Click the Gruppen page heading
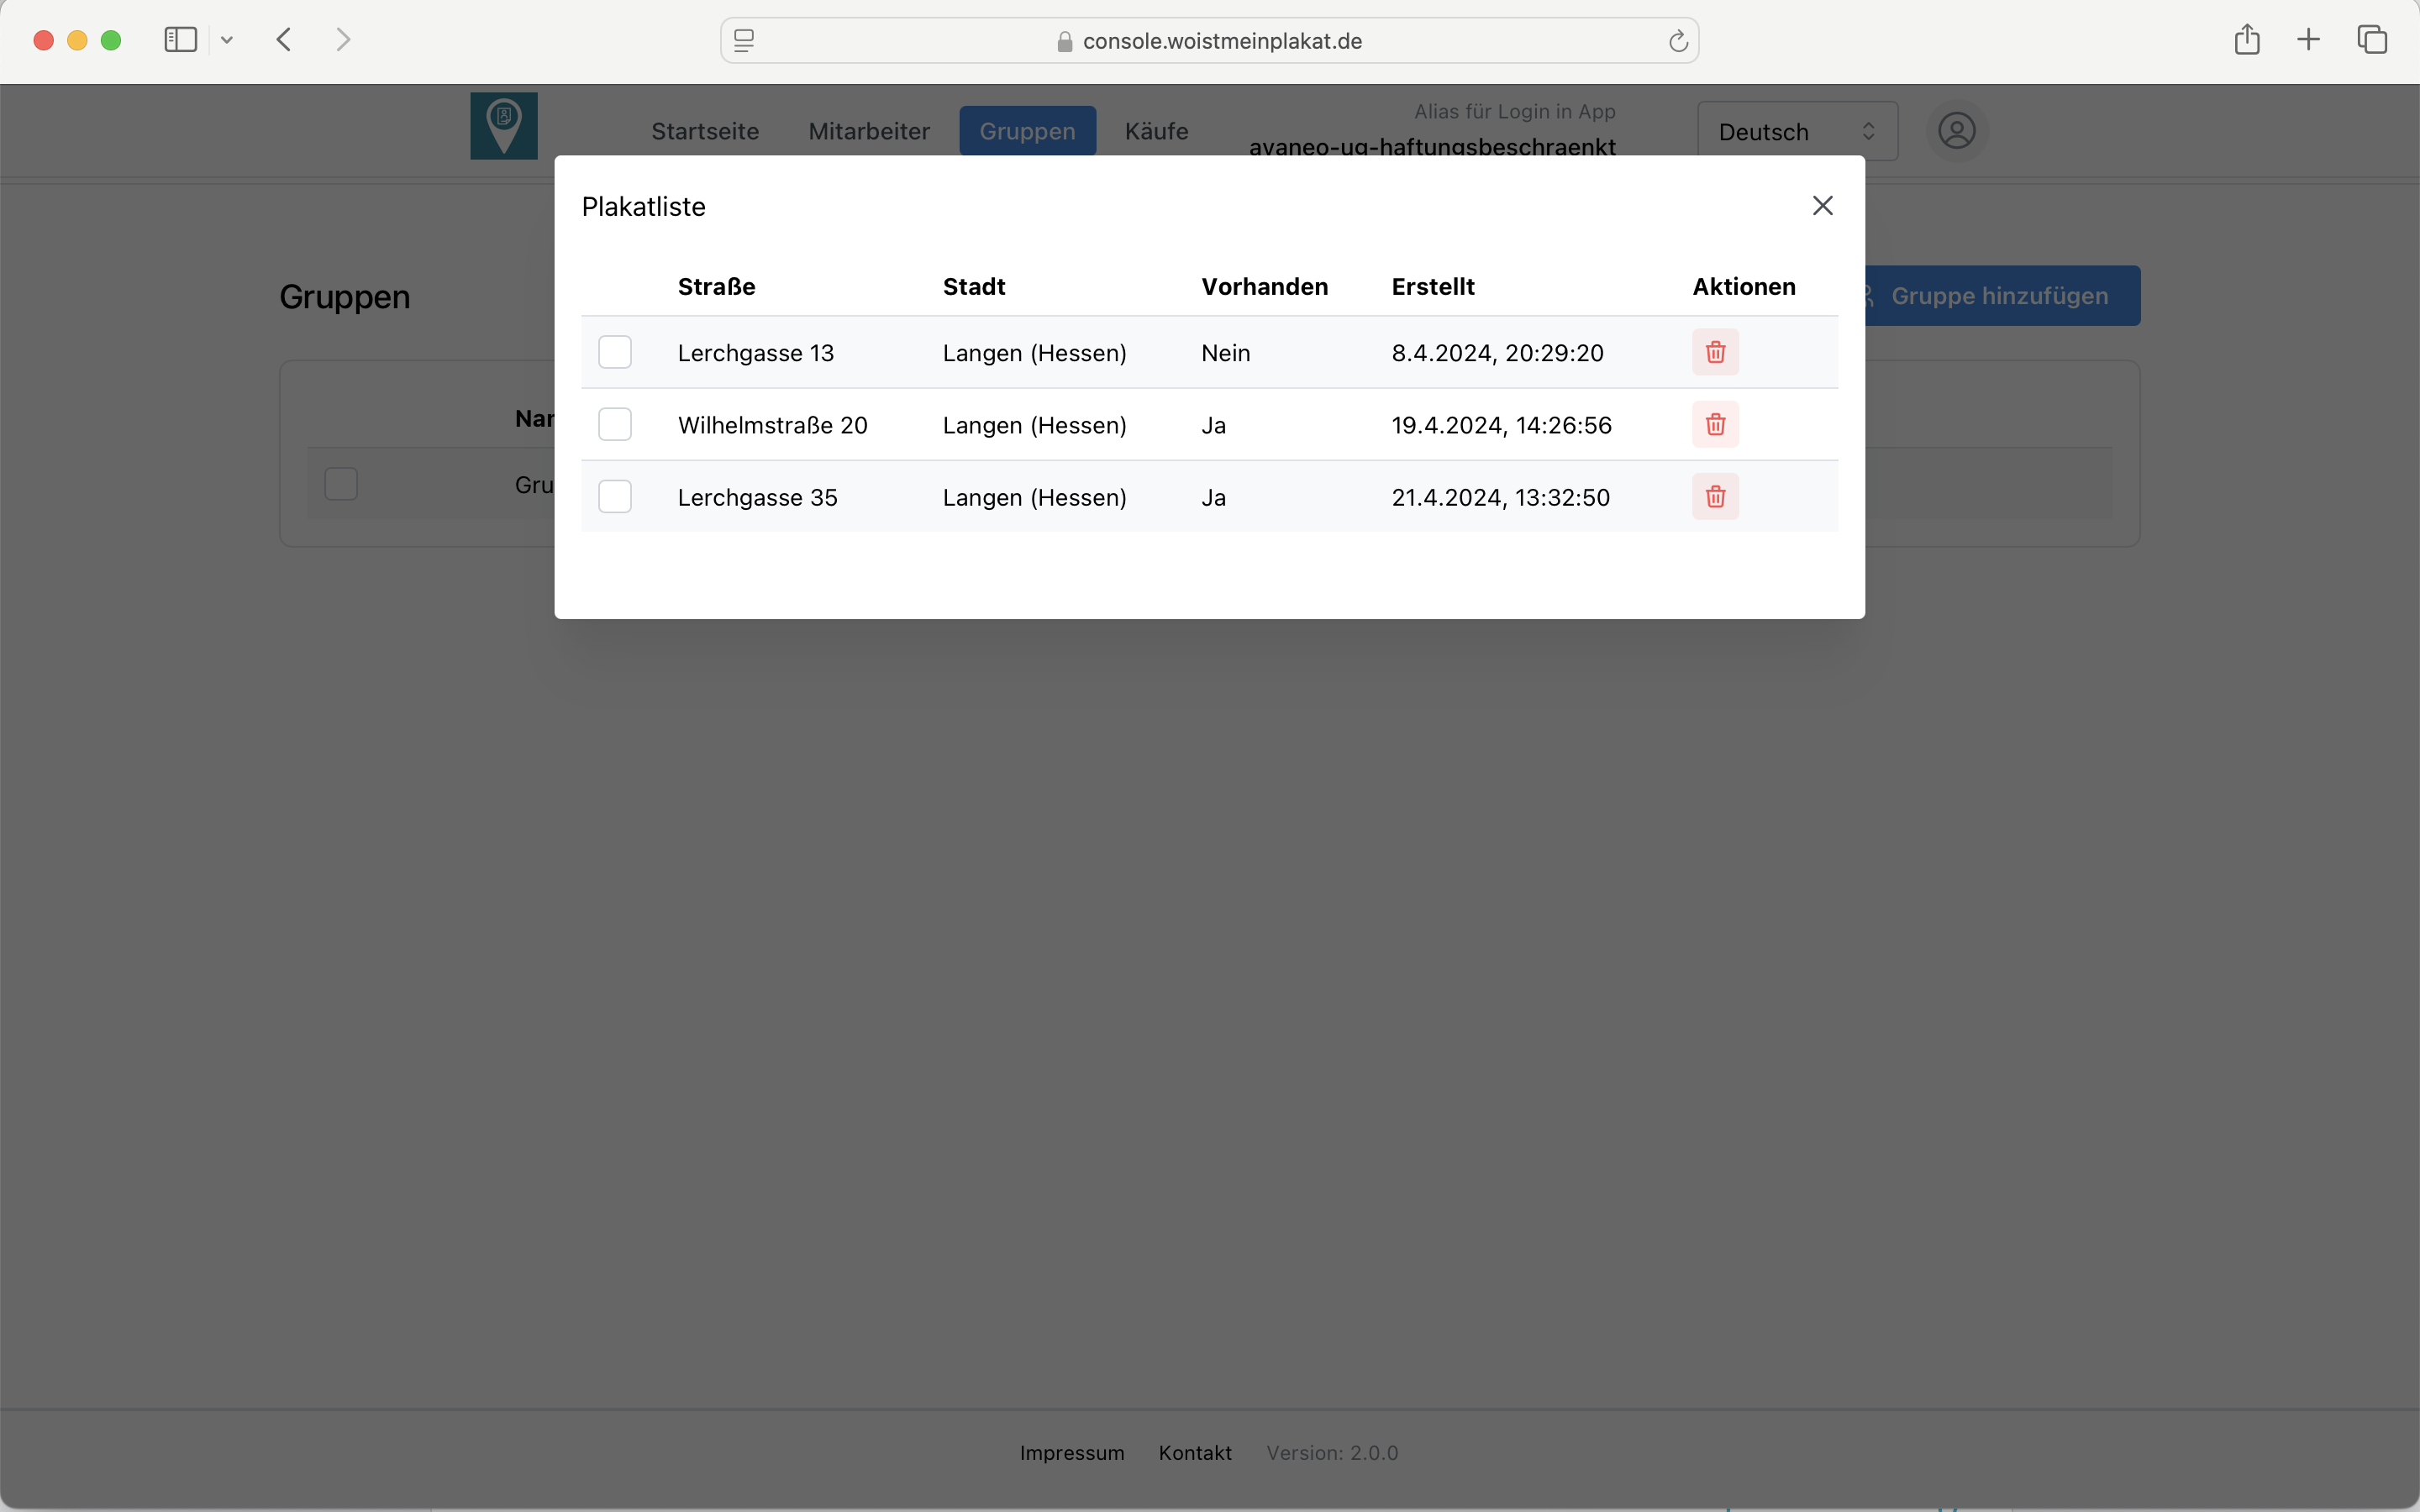The width and height of the screenshot is (2420, 1512). (345, 297)
